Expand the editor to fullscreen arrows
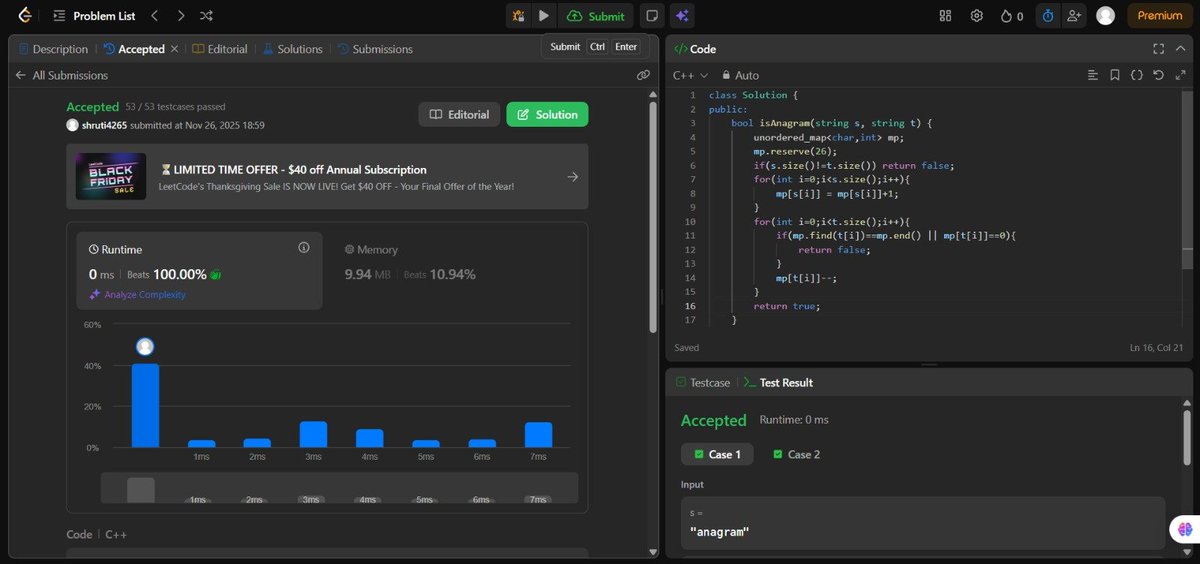 tap(1180, 75)
